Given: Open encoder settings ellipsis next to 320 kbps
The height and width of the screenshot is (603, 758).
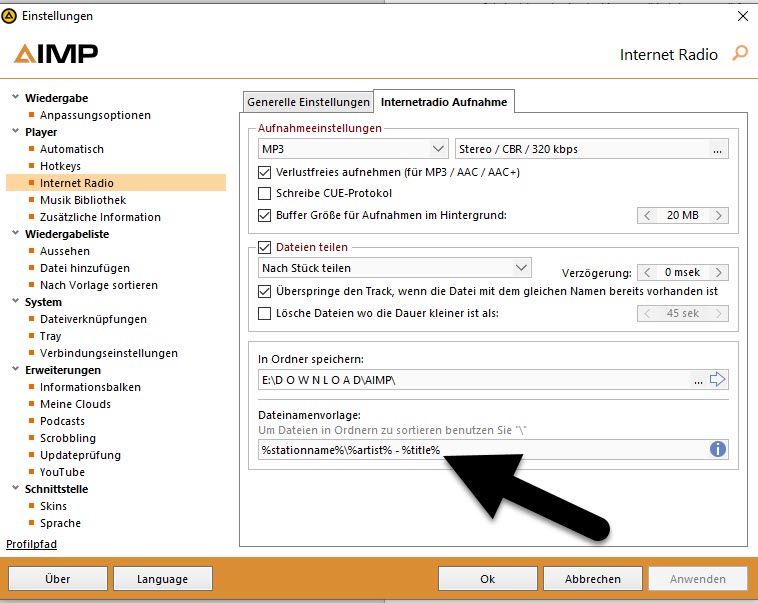Looking at the screenshot, I should click(717, 149).
